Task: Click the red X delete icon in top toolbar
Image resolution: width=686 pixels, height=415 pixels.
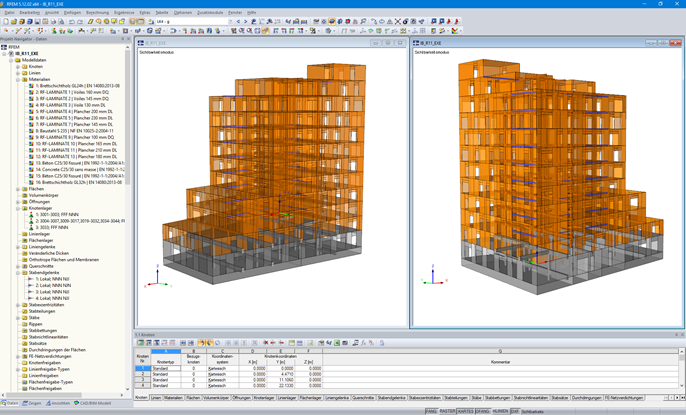Action: coord(398,21)
